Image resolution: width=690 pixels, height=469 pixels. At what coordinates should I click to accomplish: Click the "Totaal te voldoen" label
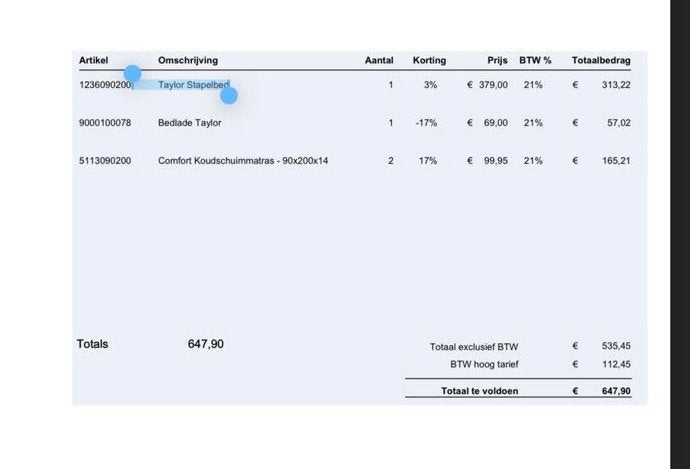point(480,391)
